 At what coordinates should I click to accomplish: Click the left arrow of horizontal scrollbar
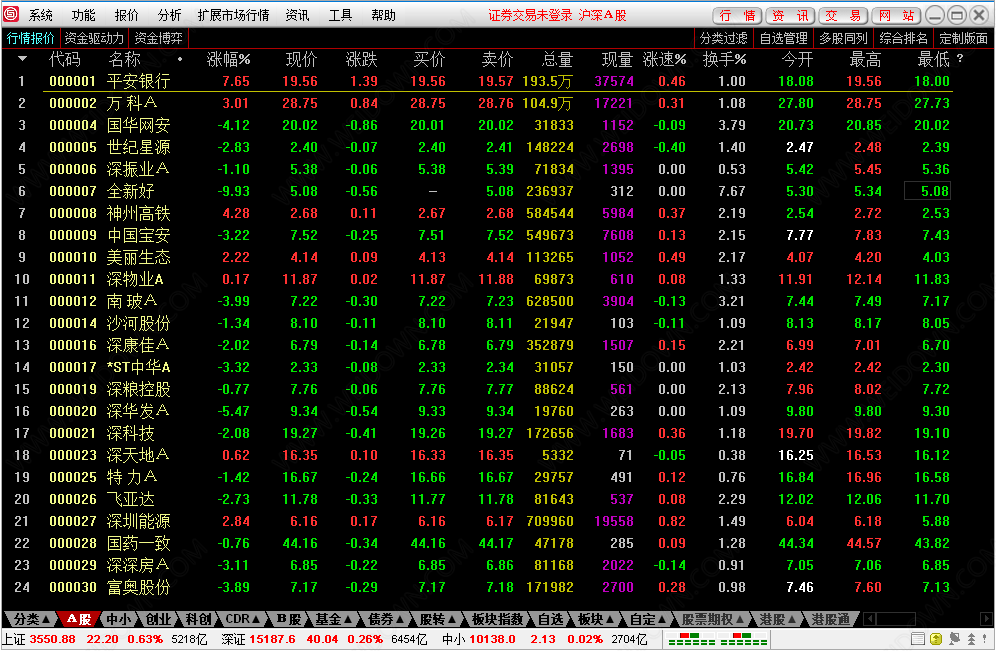click(x=870, y=619)
